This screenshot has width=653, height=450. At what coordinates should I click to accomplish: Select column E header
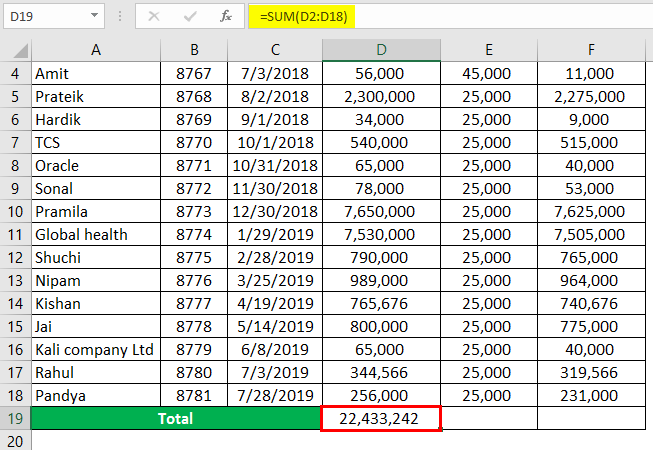tap(489, 50)
